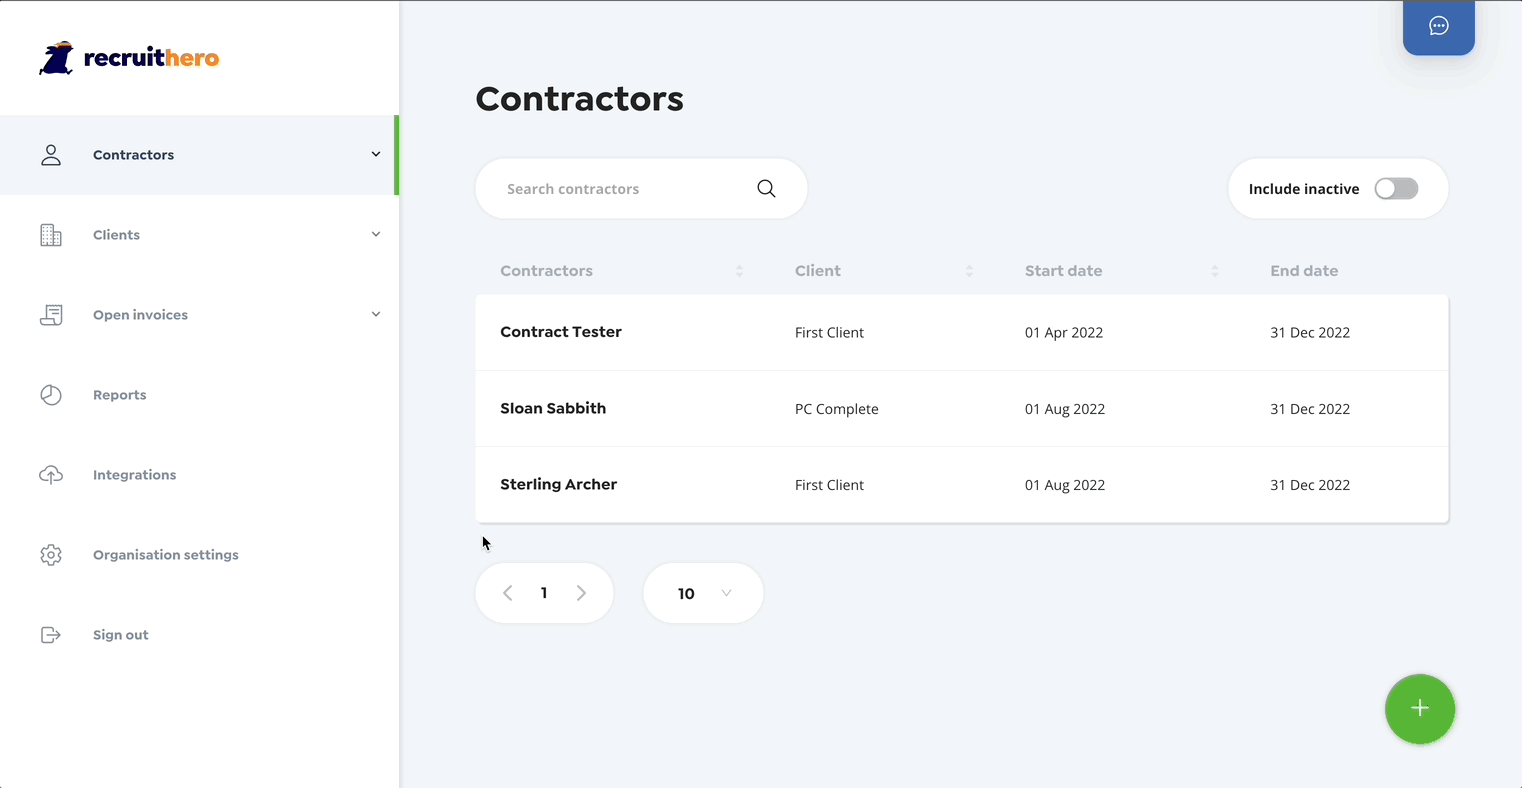Click the Sign out arrow icon
The width and height of the screenshot is (1522, 788).
tap(51, 635)
